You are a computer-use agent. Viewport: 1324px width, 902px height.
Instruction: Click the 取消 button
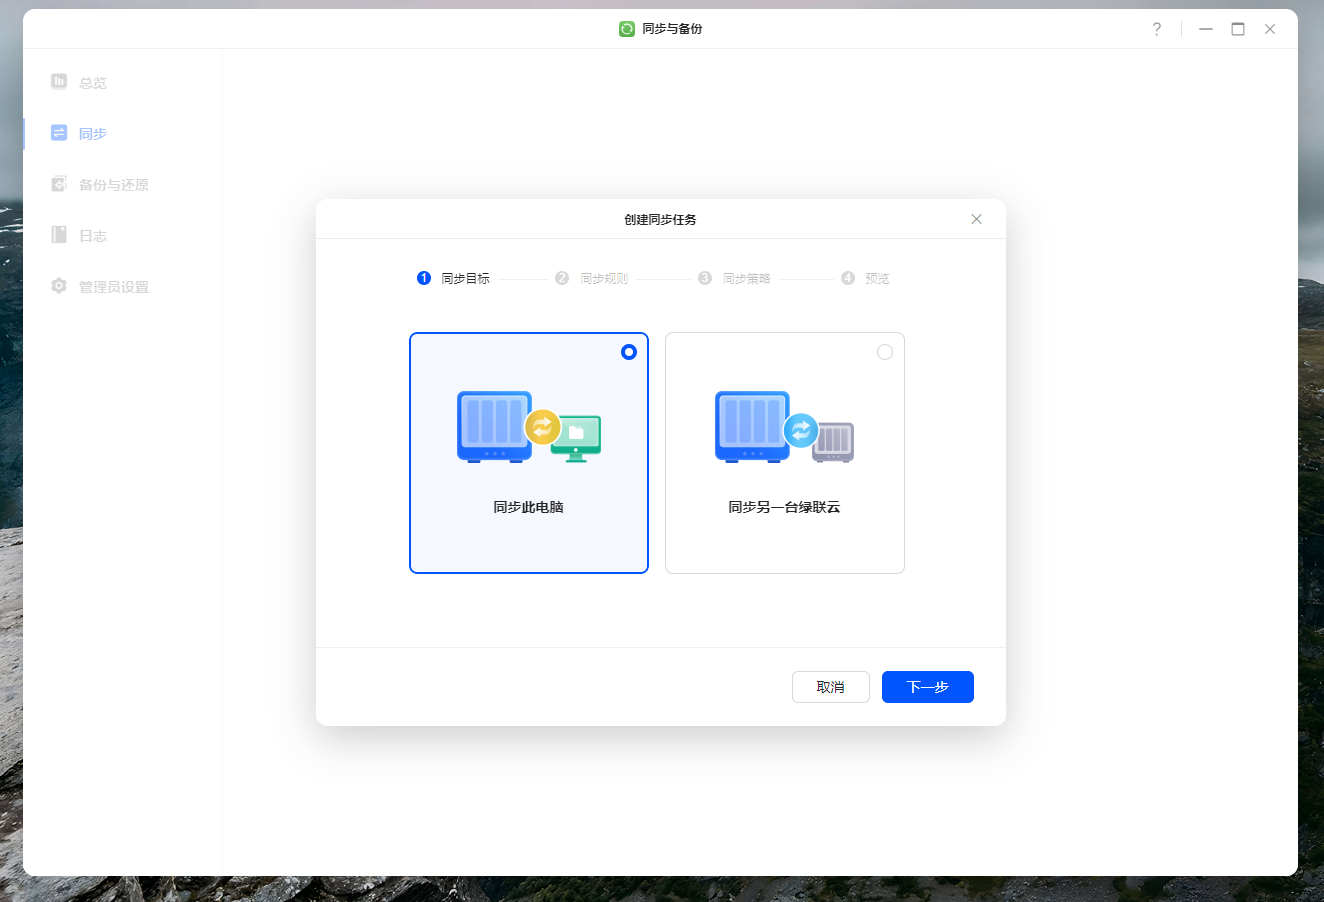831,687
